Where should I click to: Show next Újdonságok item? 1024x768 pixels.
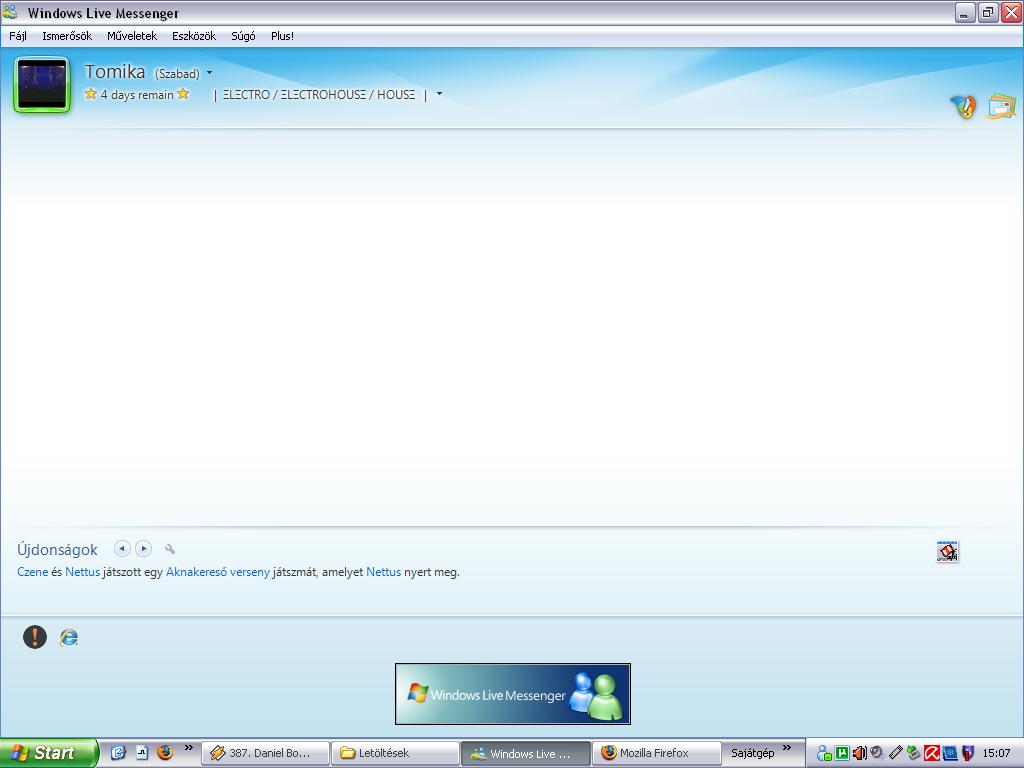(x=144, y=549)
